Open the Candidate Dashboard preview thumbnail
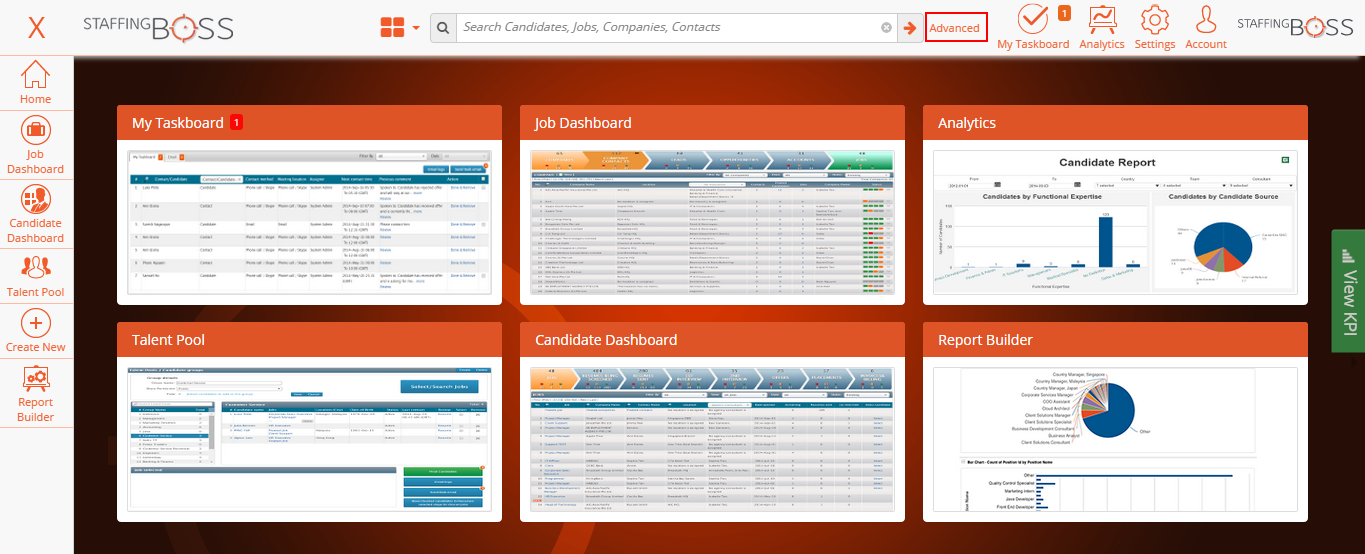The width and height of the screenshot is (1365, 554). [x=712, y=440]
